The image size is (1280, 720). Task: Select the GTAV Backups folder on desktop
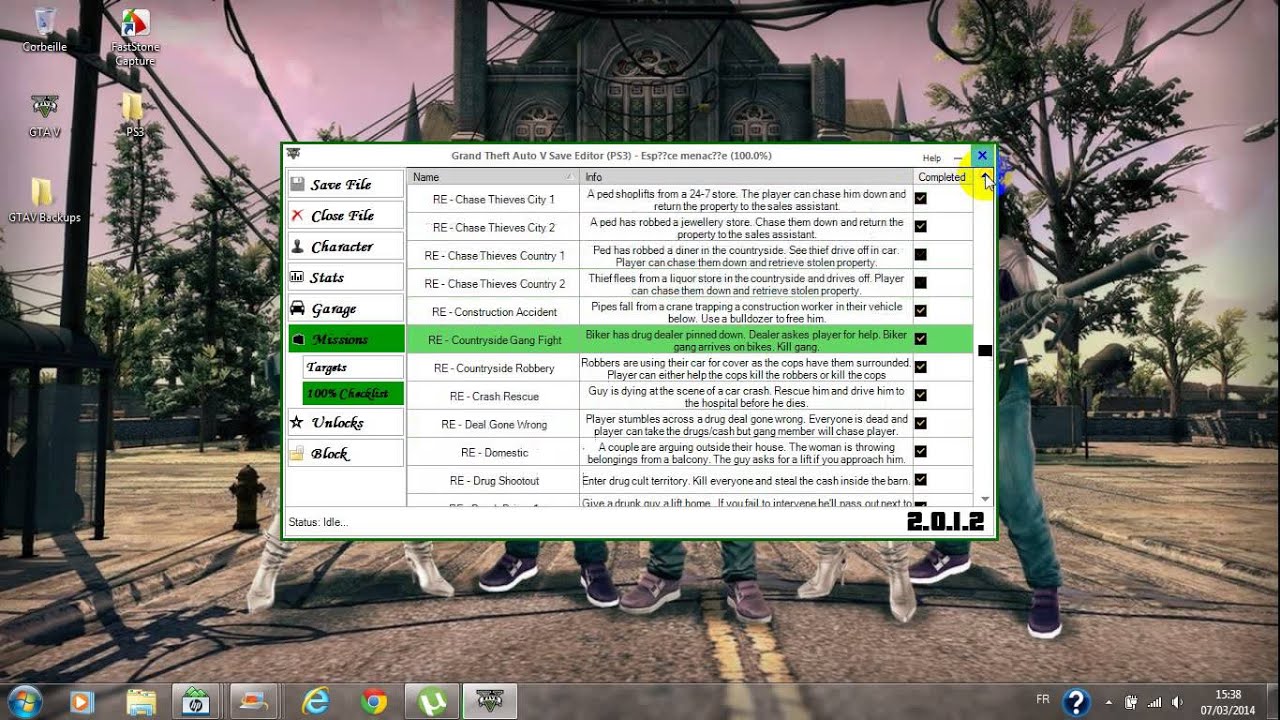click(x=44, y=200)
